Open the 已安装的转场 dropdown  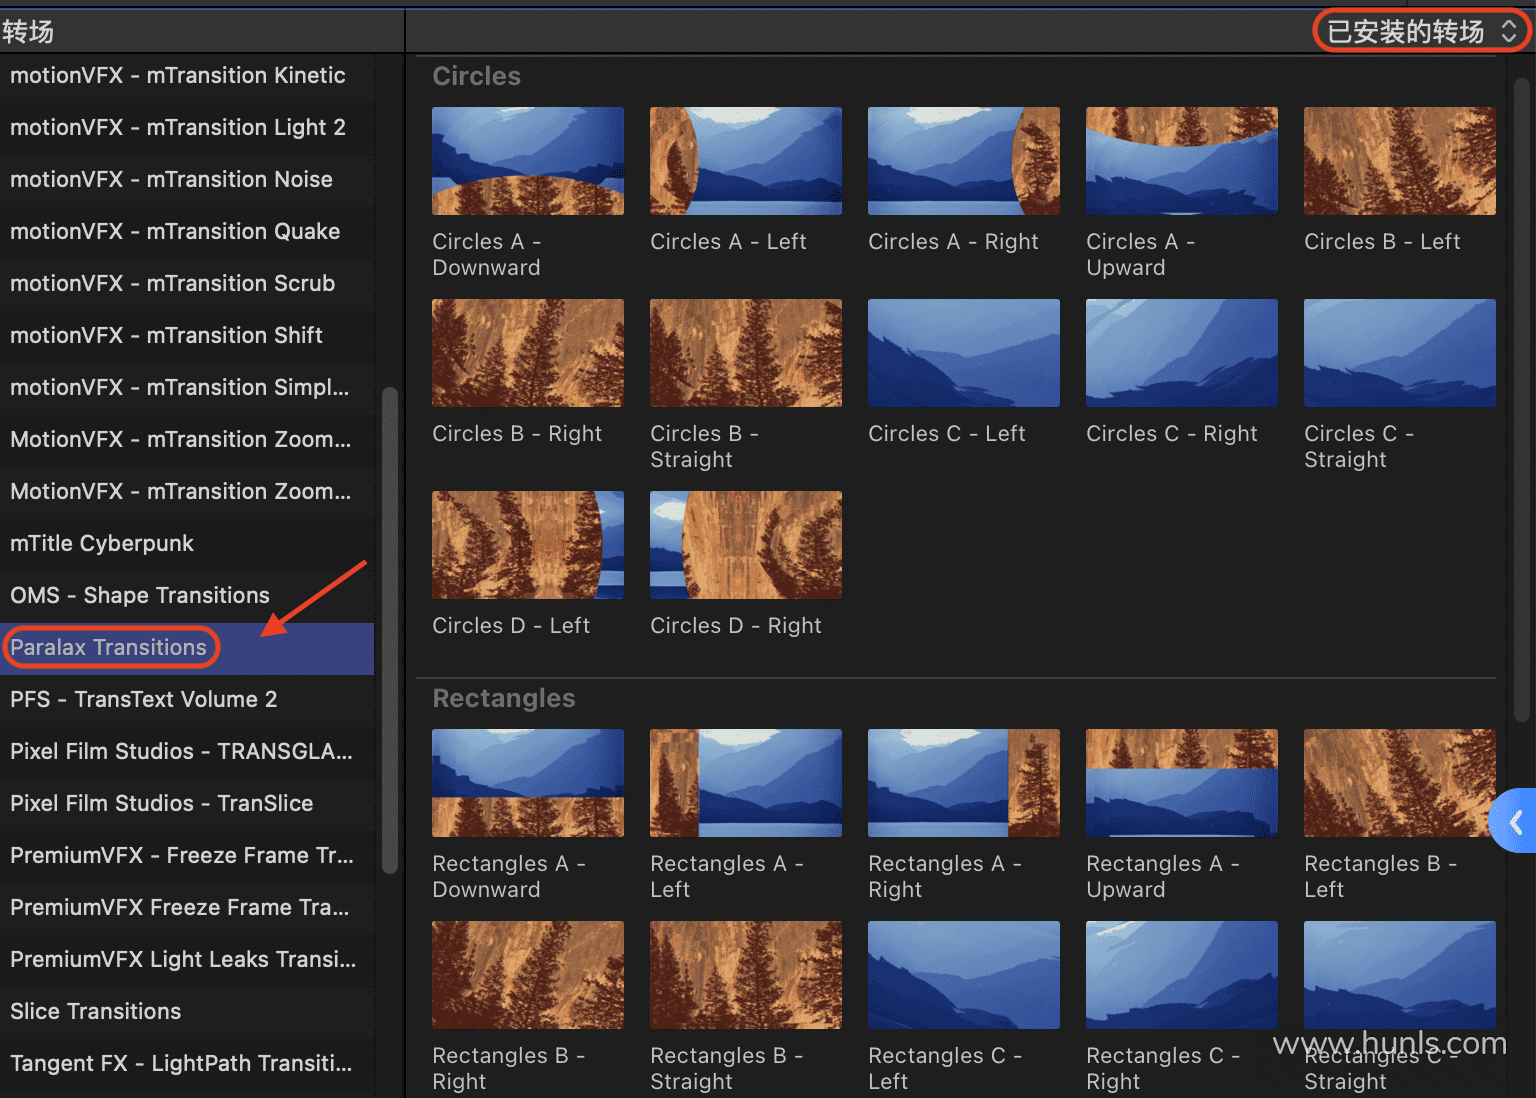tap(1420, 32)
